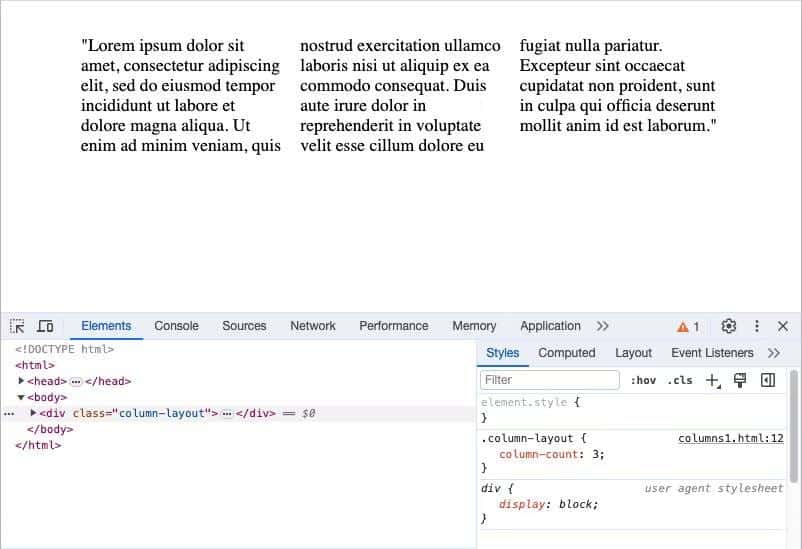The image size is (802, 549).
Task: Click the display property in div rule
Action: [x=522, y=504]
